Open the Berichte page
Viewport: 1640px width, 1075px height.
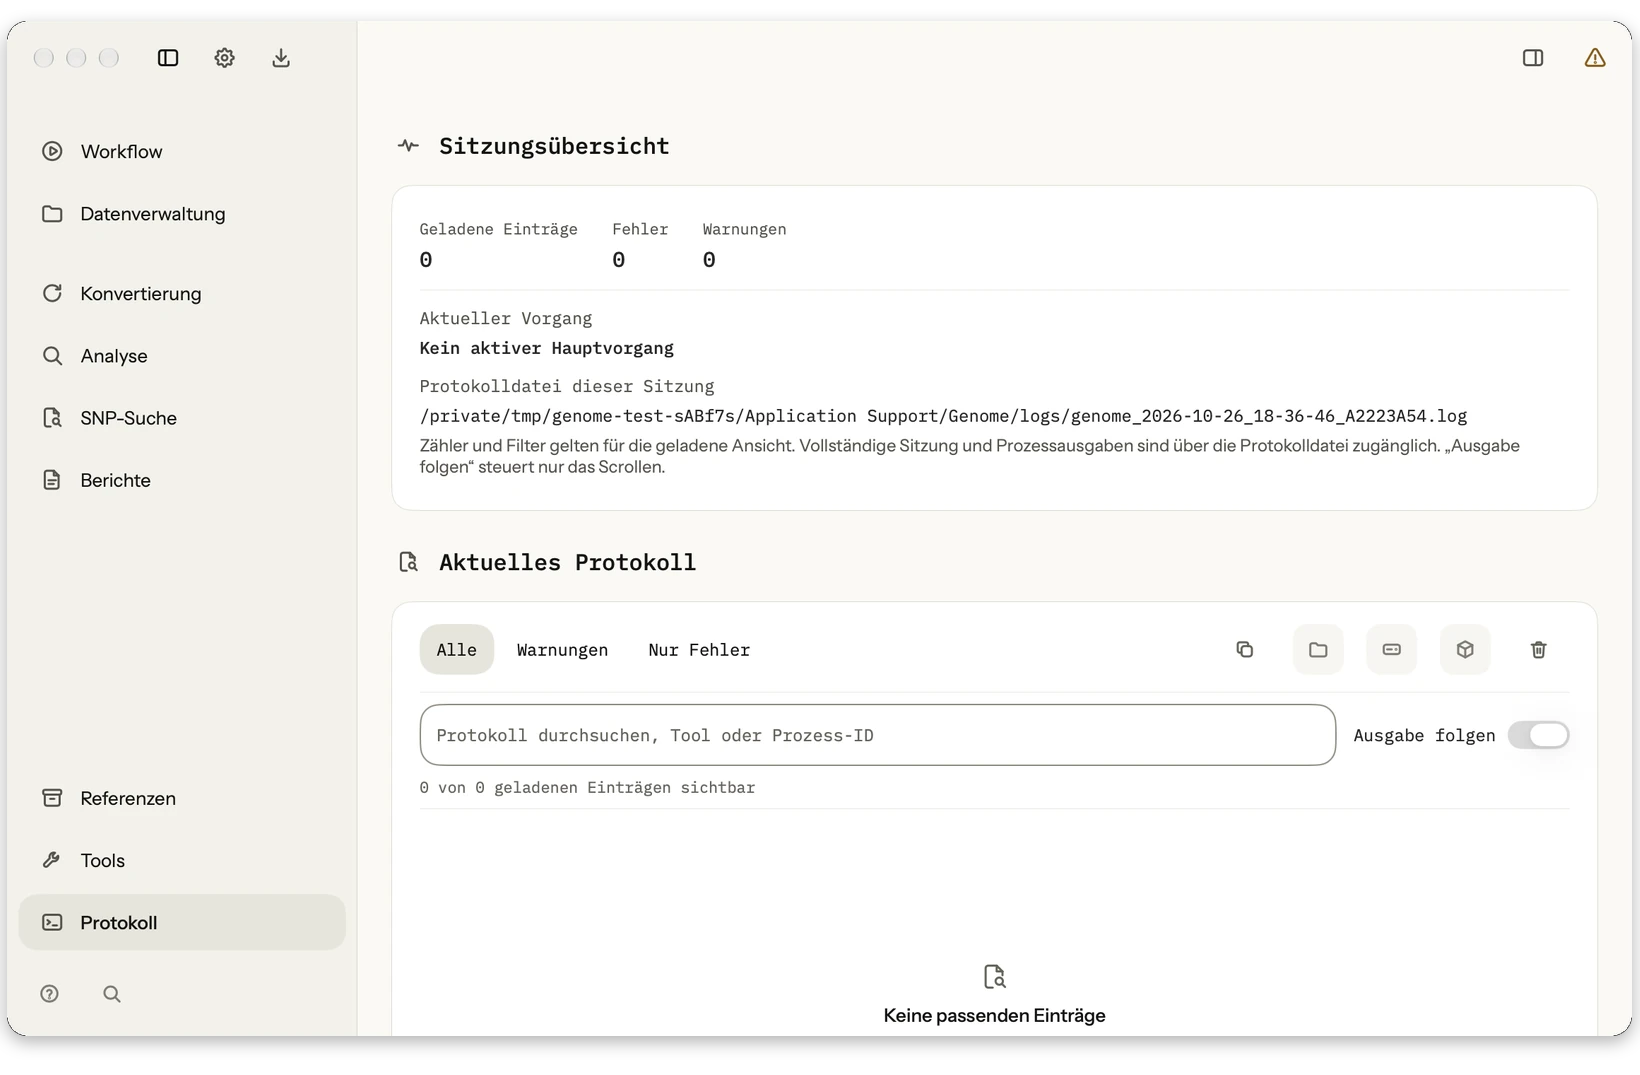pos(182,480)
